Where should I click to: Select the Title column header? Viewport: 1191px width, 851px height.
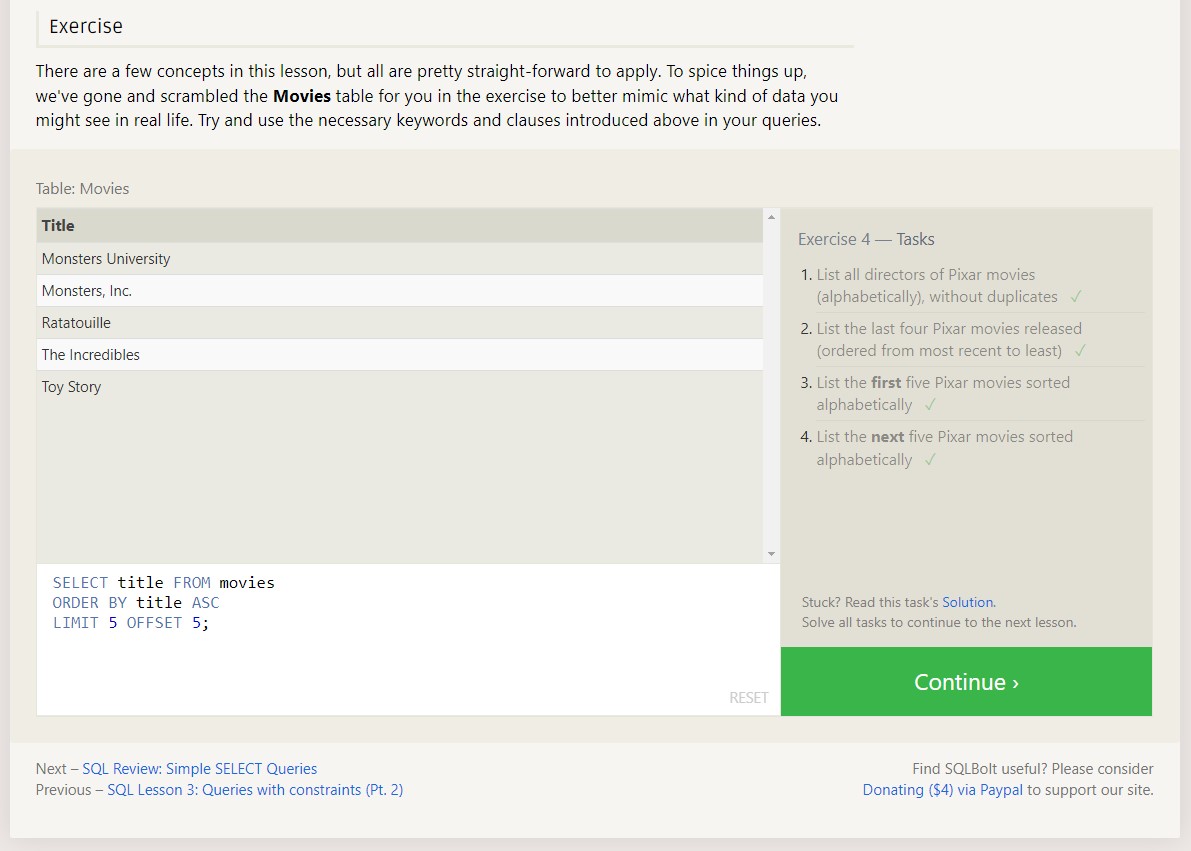click(400, 226)
